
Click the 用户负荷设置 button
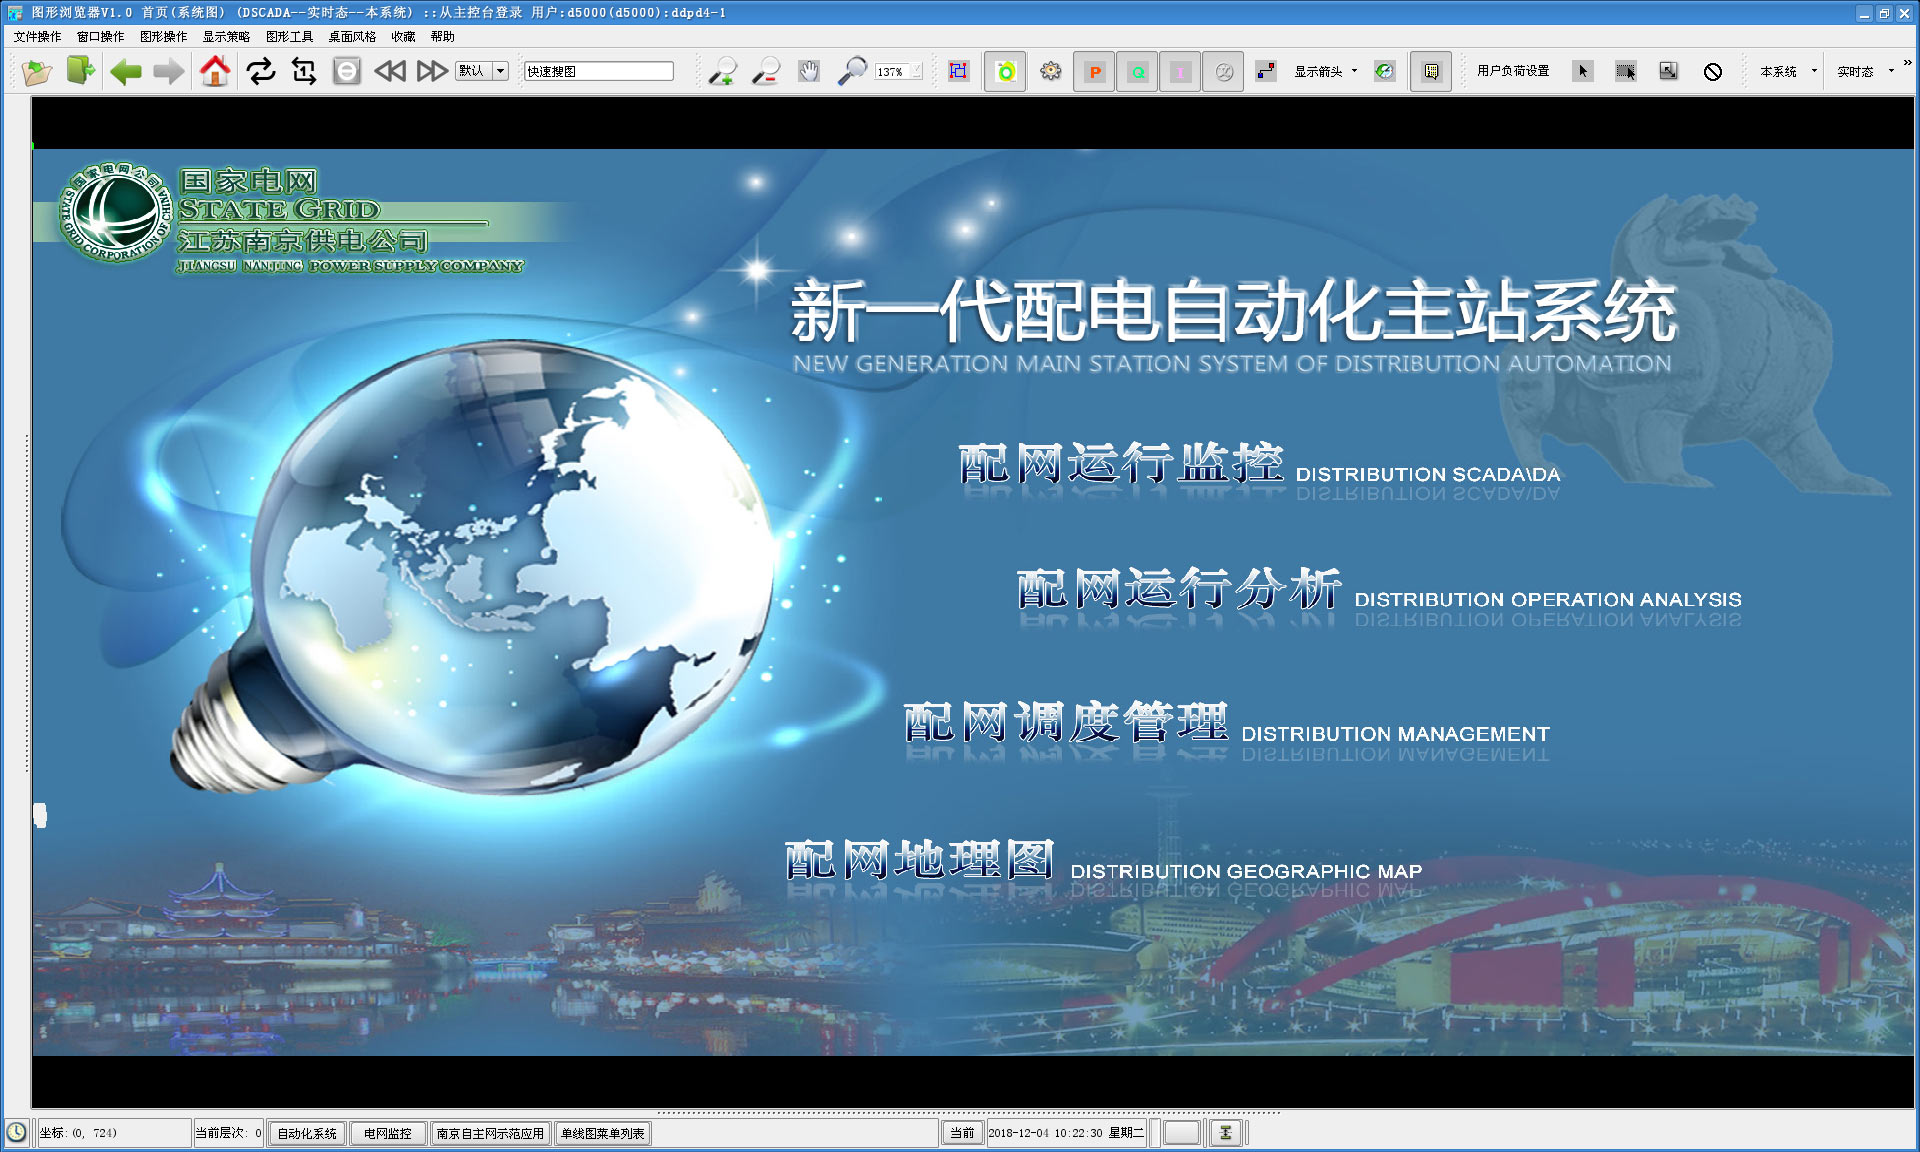pyautogui.click(x=1513, y=71)
